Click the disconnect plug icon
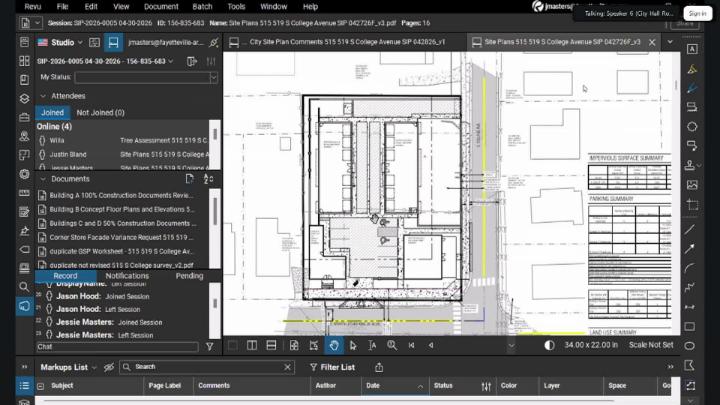Viewport: 720px width, 405px height. click(x=214, y=42)
